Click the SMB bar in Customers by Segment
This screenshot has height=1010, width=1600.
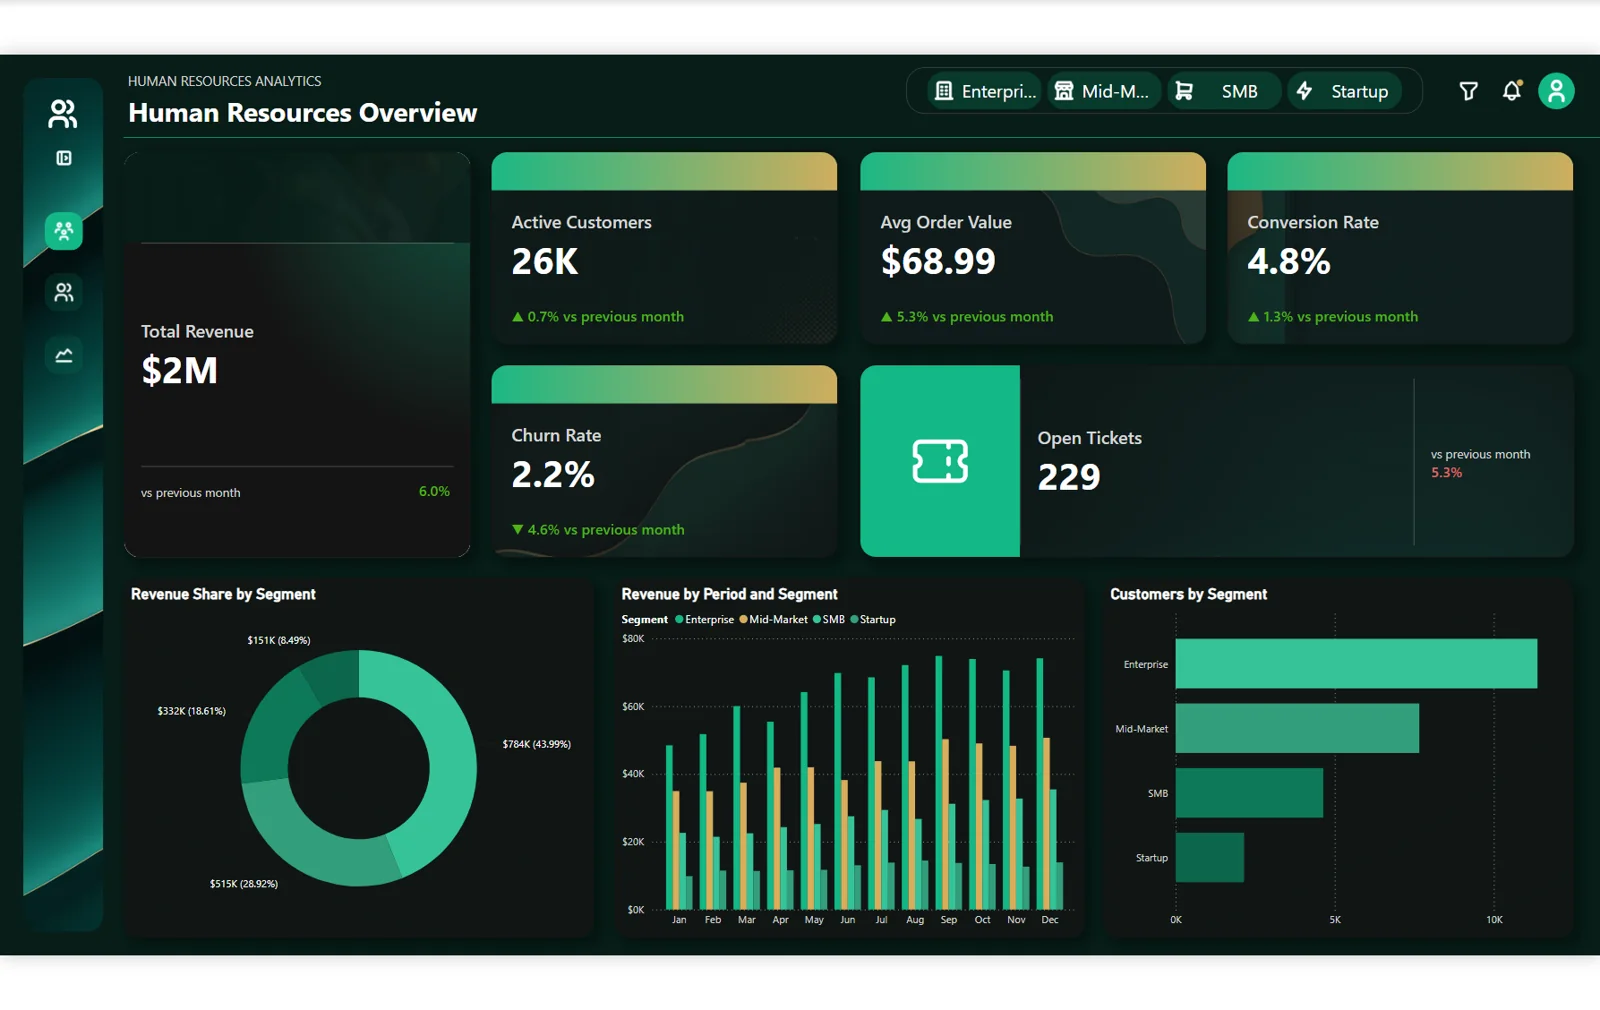click(x=1249, y=793)
